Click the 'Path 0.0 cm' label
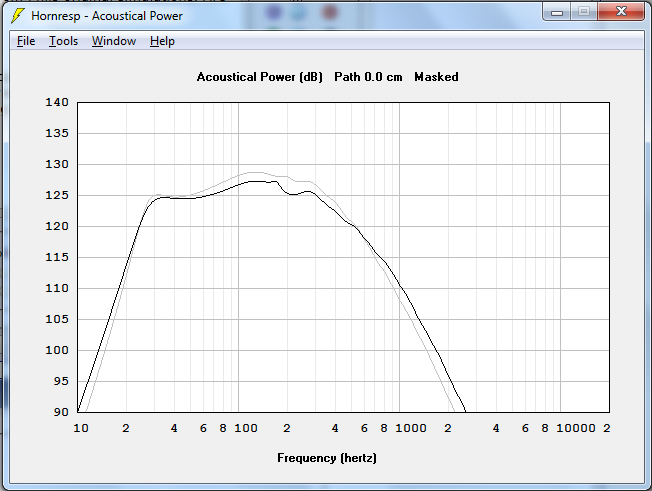Screen dimensions: 652x491 point(368,77)
